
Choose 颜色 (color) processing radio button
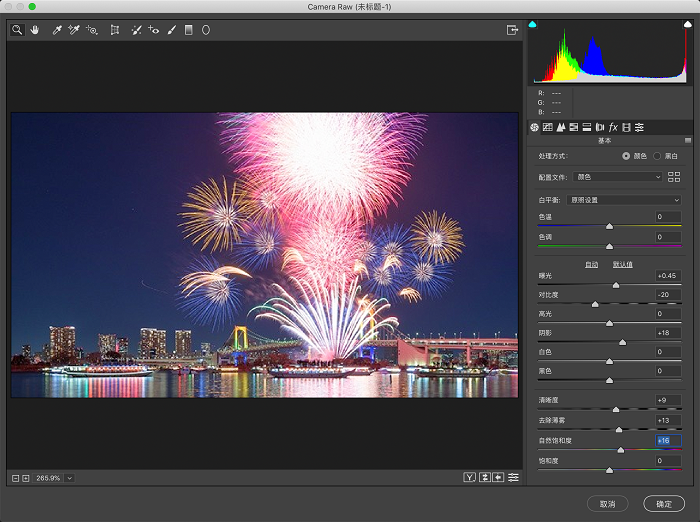tap(626, 156)
